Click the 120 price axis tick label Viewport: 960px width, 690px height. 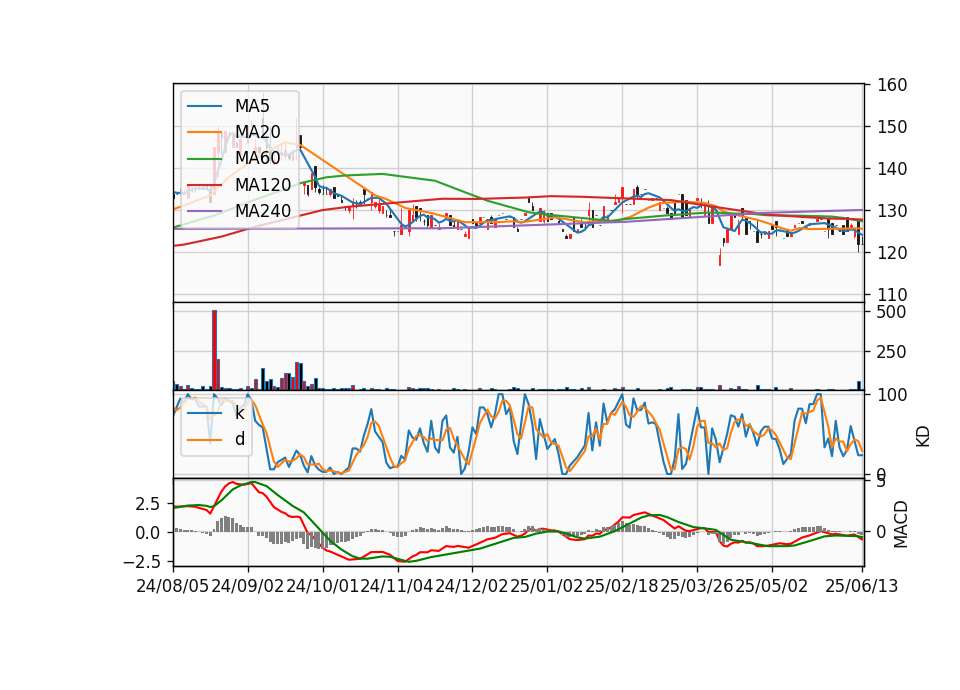tap(891, 252)
